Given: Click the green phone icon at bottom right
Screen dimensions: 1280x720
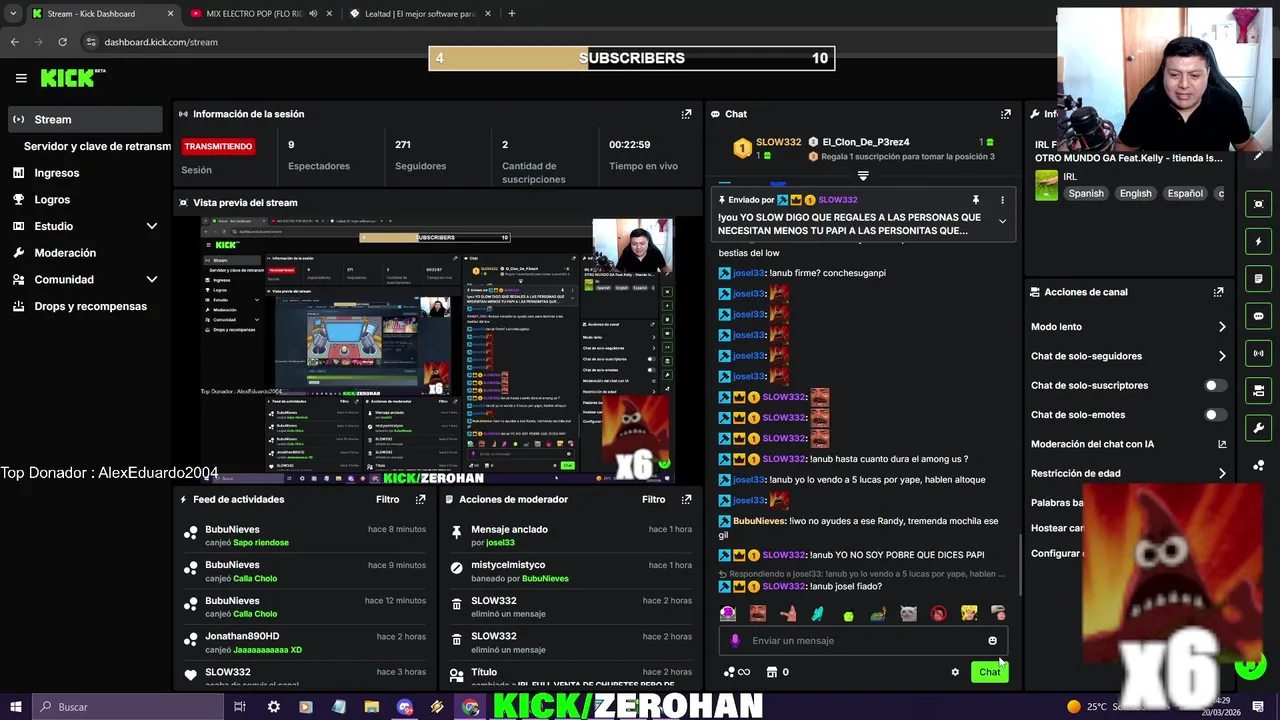Looking at the screenshot, I should point(1250,665).
